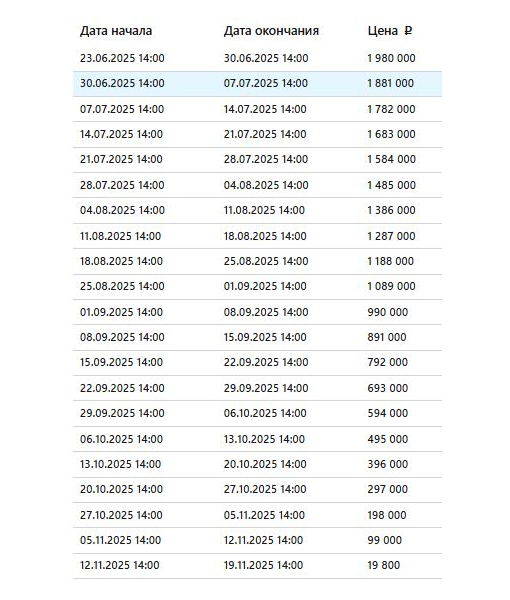This screenshot has width=510, height=600.
Task: Select the row ending 18.08.2025 14:00
Action: point(257,236)
